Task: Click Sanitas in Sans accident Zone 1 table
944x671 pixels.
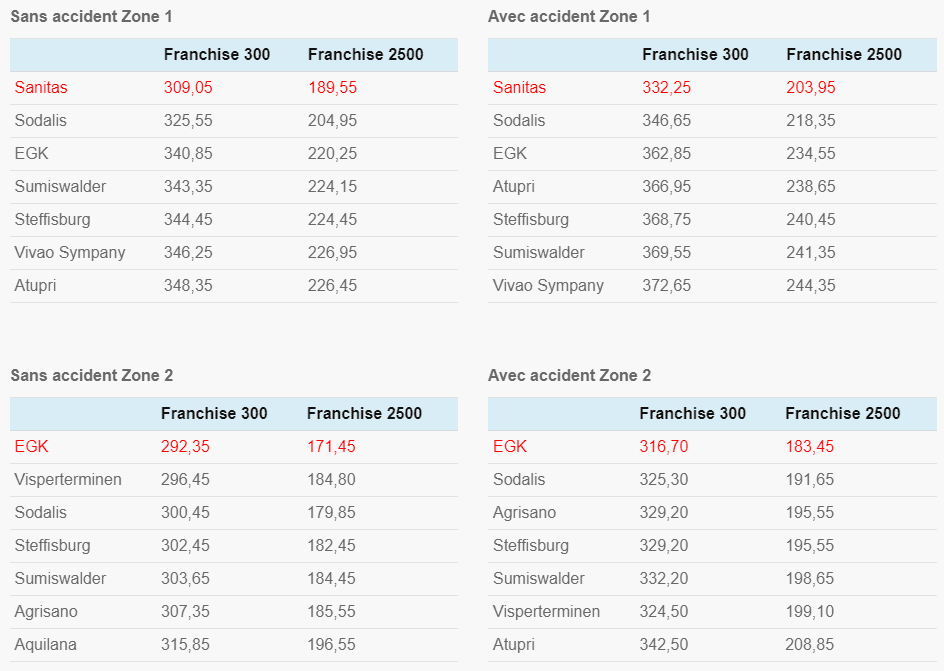Action: pos(41,88)
